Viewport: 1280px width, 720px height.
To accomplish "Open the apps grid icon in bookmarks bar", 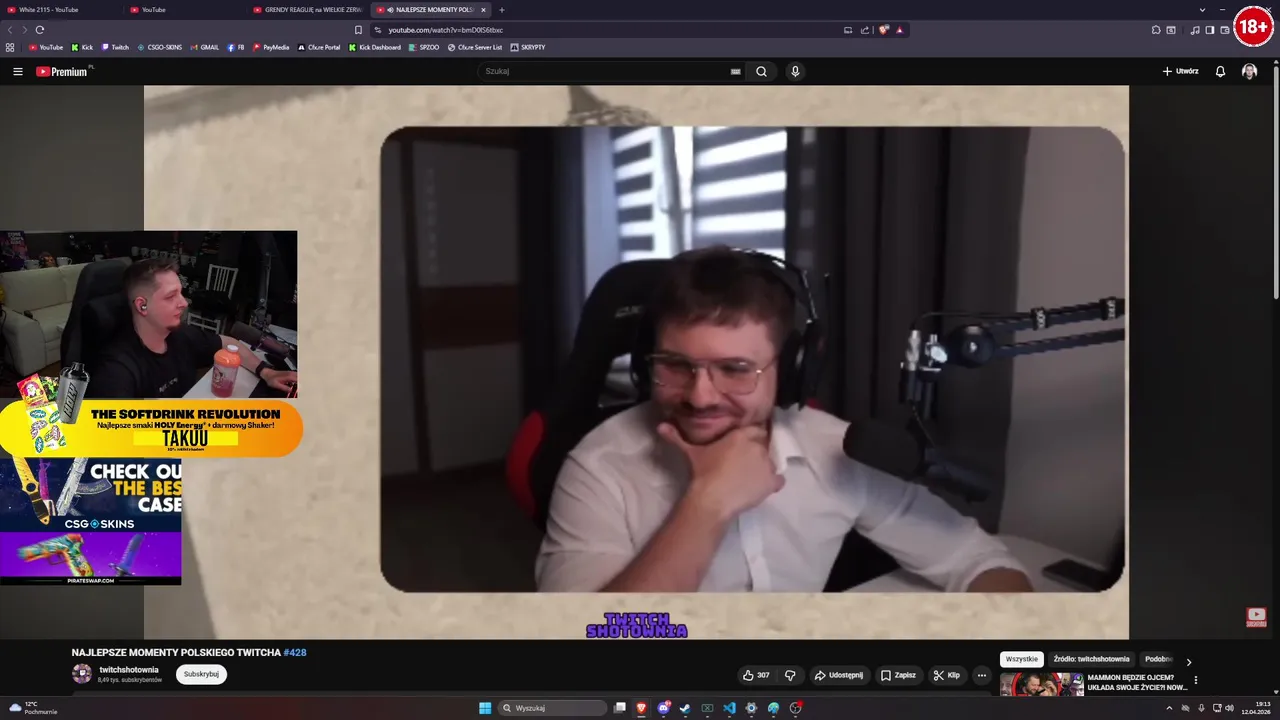I will point(10,47).
